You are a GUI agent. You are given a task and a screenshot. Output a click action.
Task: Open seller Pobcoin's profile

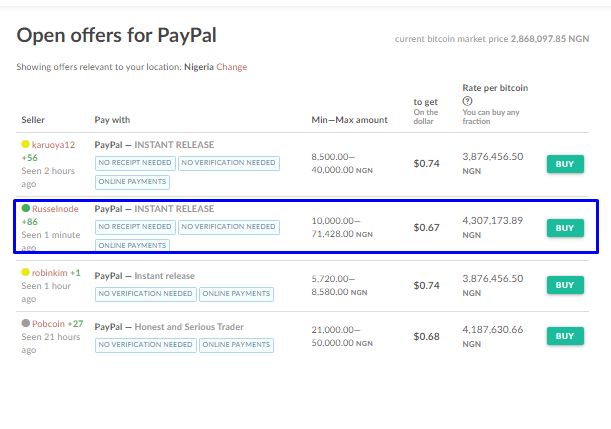(x=48, y=324)
